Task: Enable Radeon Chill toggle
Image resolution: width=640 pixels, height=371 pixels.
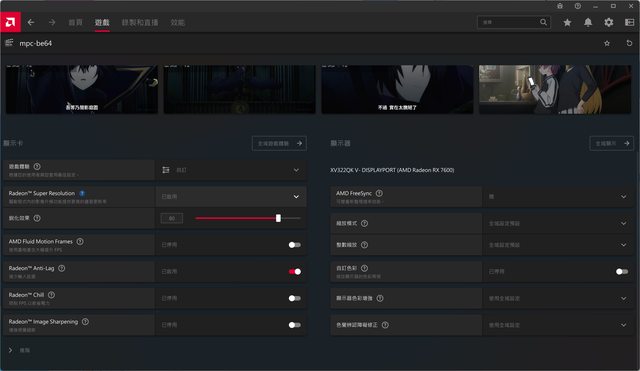Action: click(x=295, y=298)
